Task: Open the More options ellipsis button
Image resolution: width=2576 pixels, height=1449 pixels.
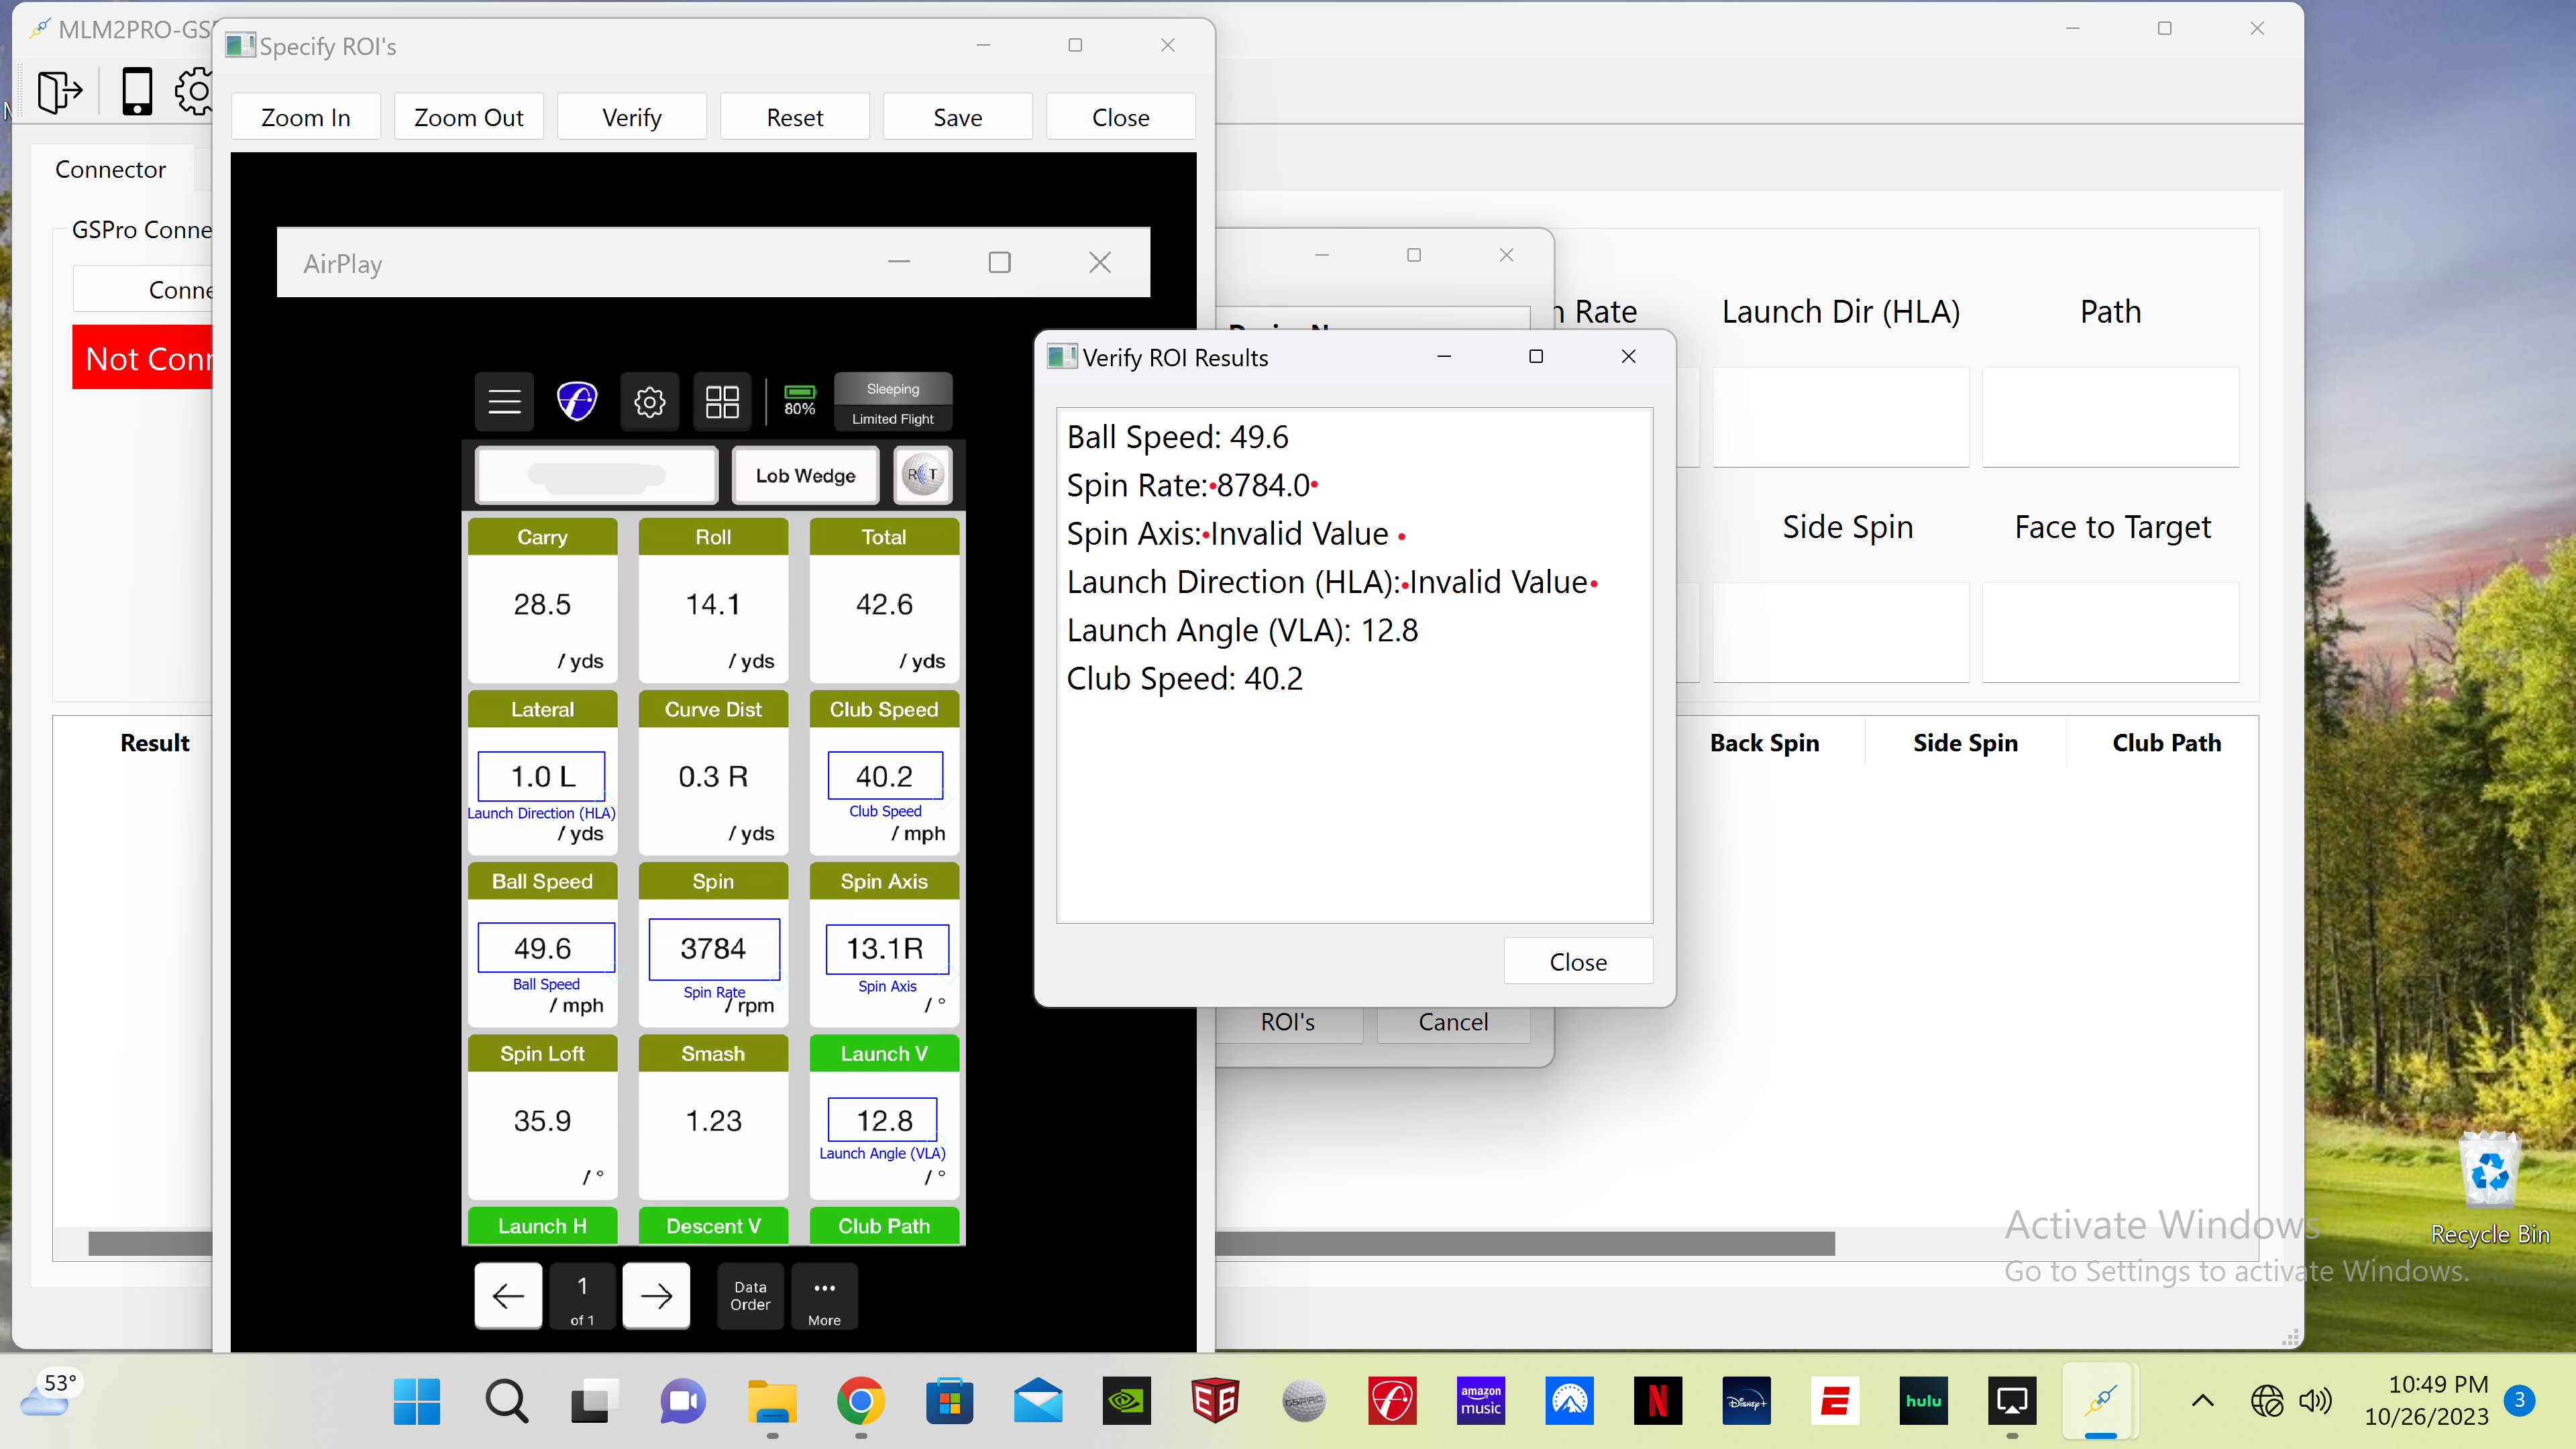Action: [x=824, y=1297]
